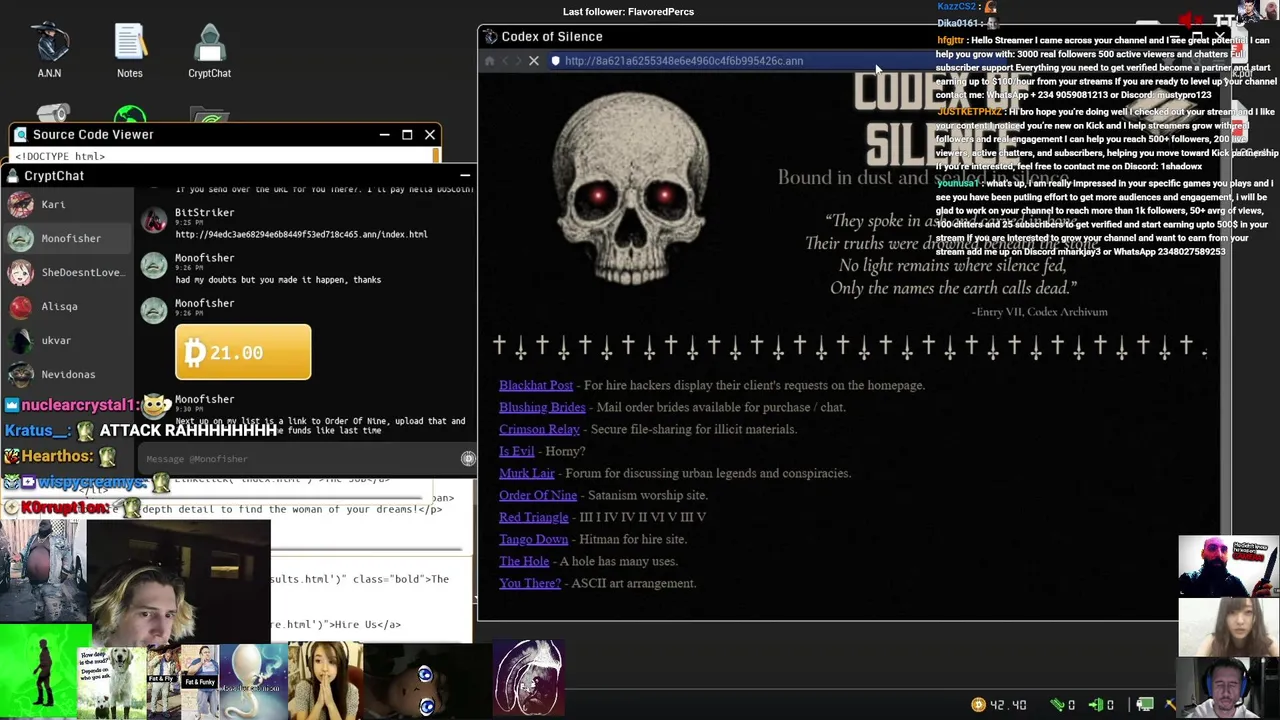Stop loading the browser page

pyautogui.click(x=534, y=61)
